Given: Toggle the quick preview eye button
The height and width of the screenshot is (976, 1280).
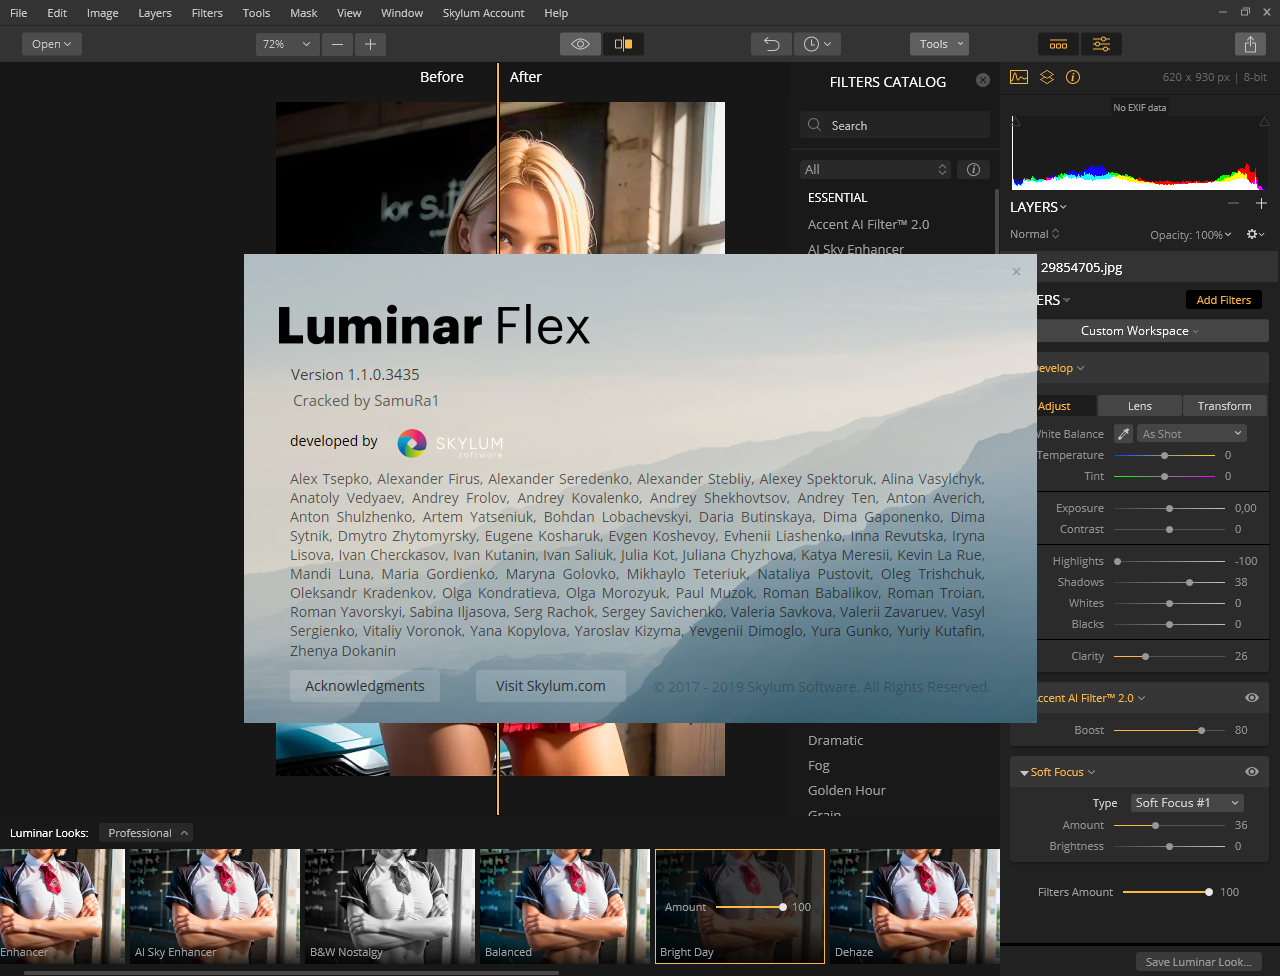Looking at the screenshot, I should coord(580,44).
